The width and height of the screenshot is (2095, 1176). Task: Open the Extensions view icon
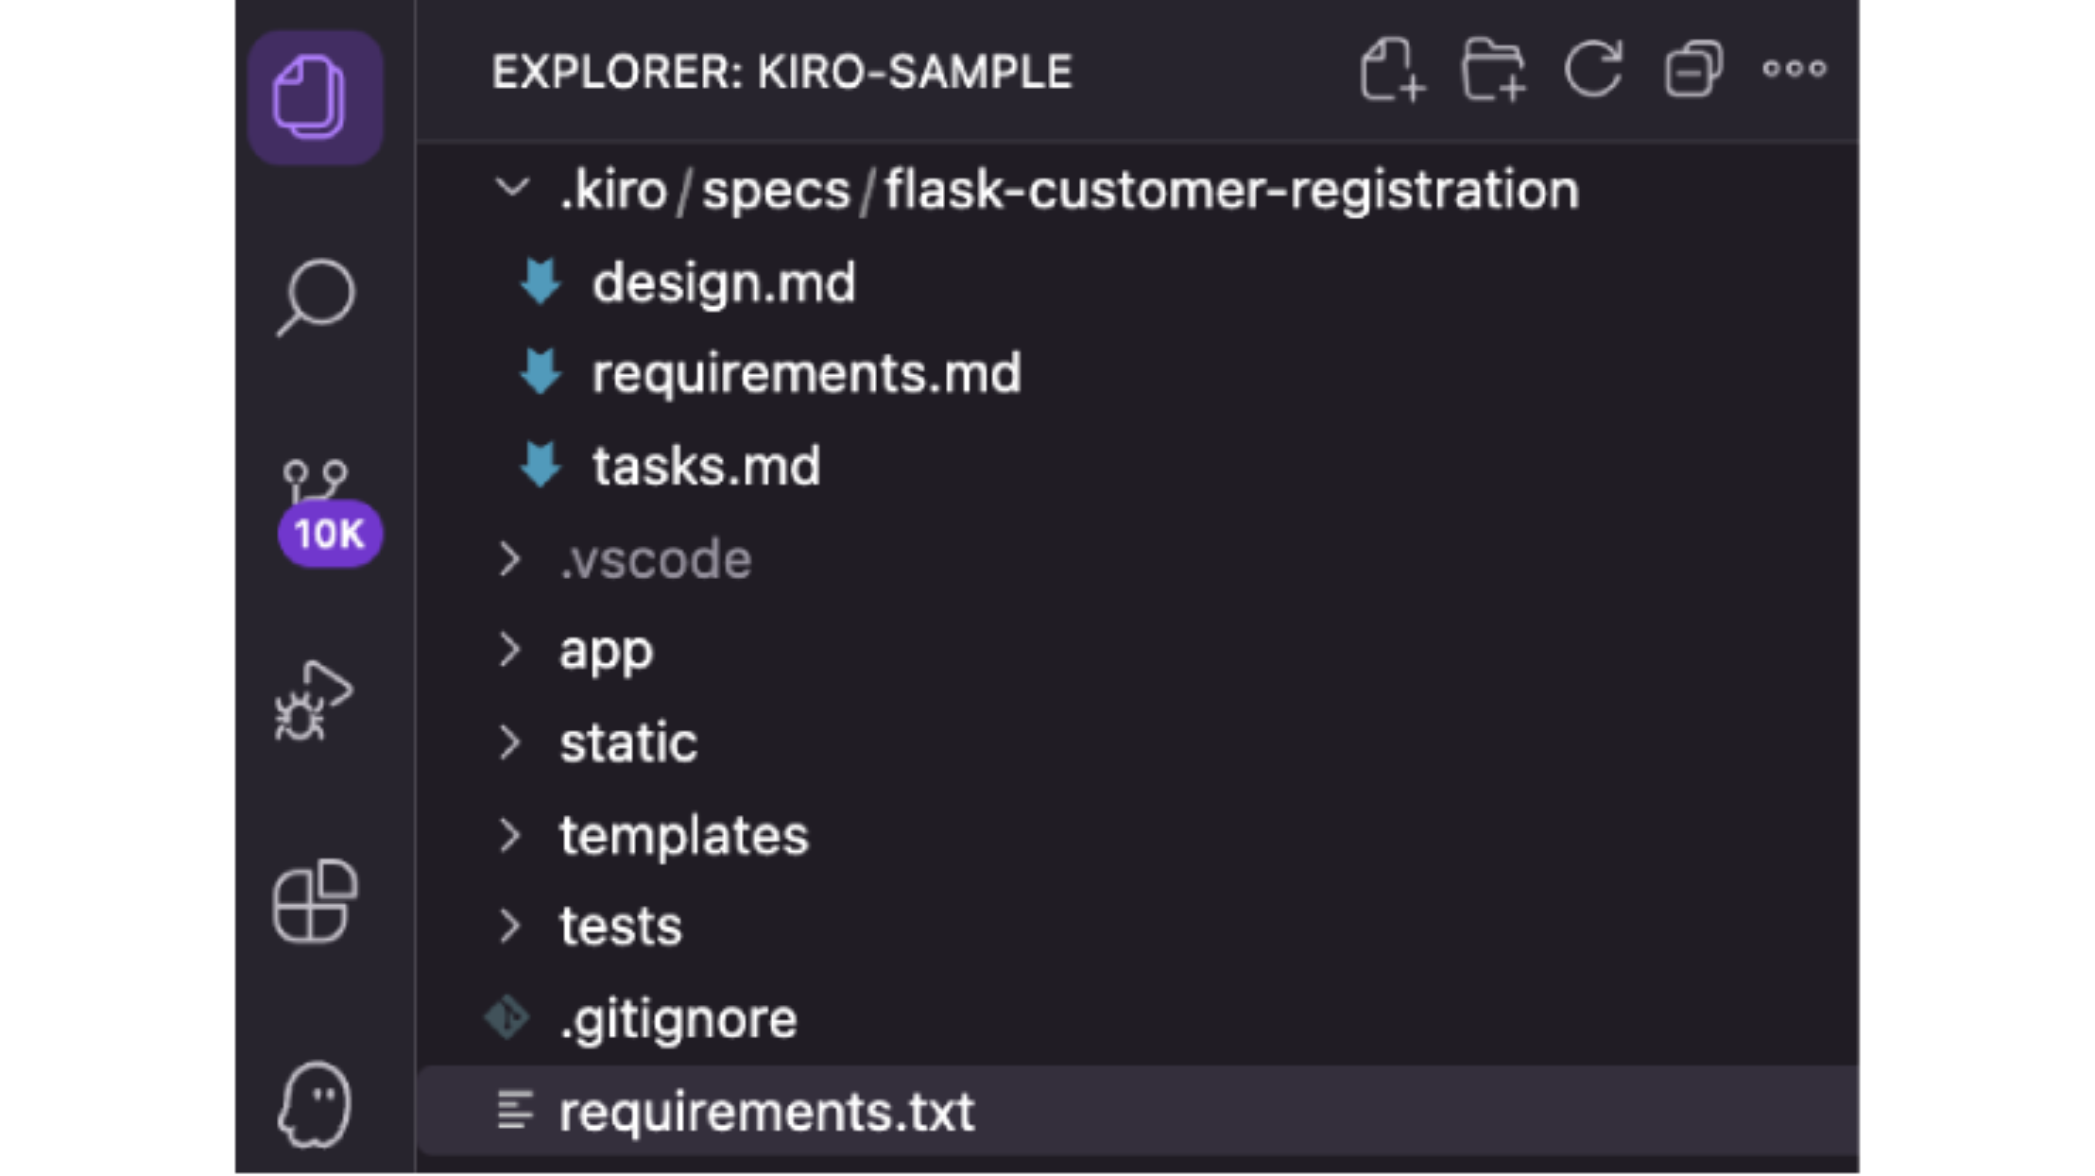pyautogui.click(x=314, y=901)
